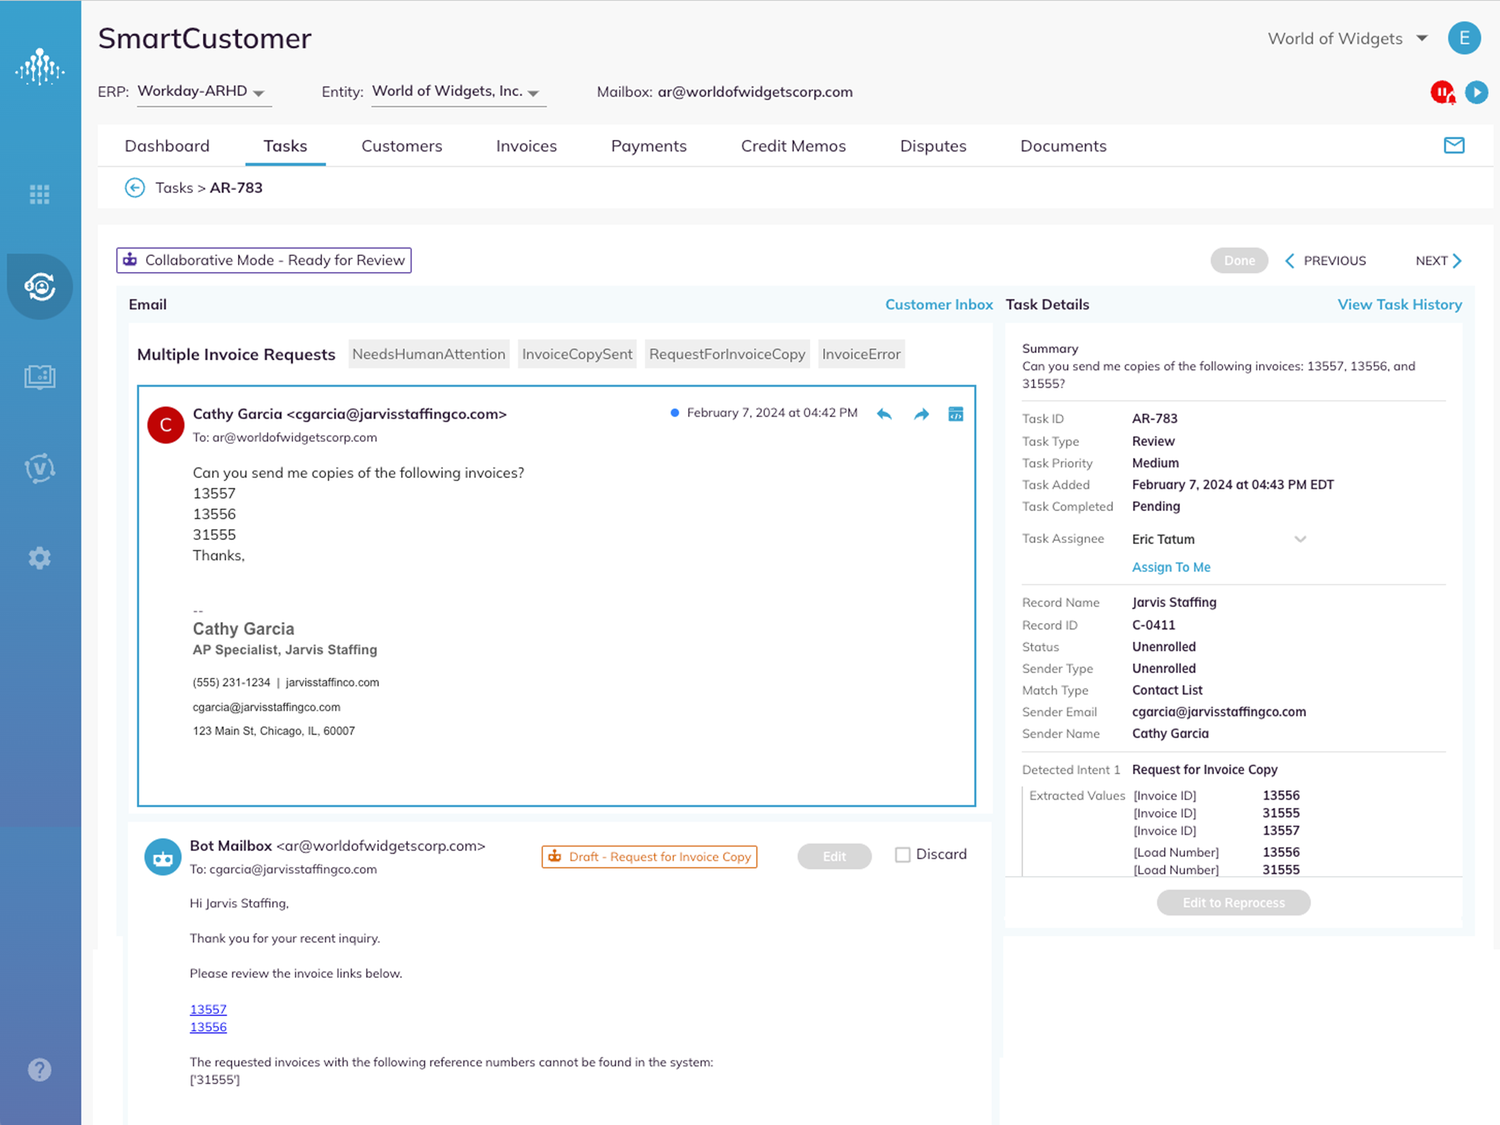Screen dimensions: 1500x1125
Task: Open the apps grid icon in sidebar
Action: pyautogui.click(x=40, y=194)
